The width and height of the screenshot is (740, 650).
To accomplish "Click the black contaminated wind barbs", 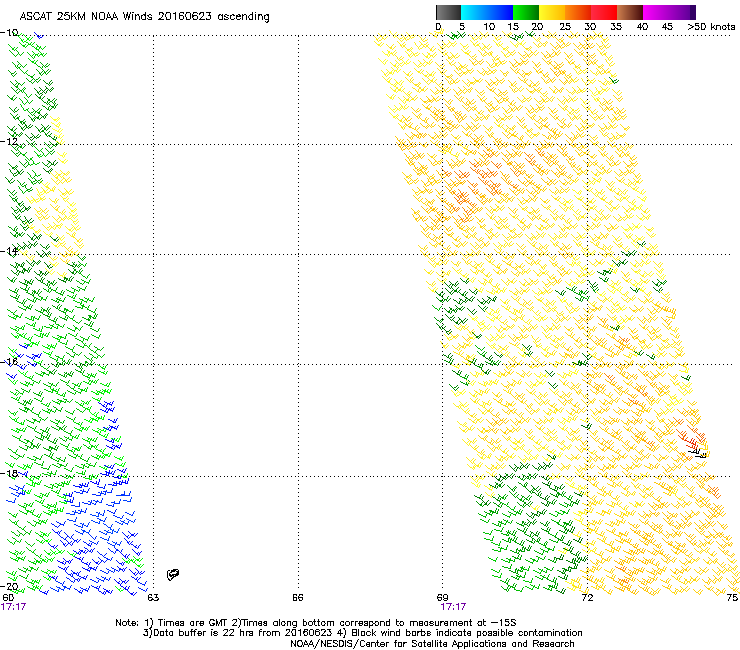I will 699,454.
